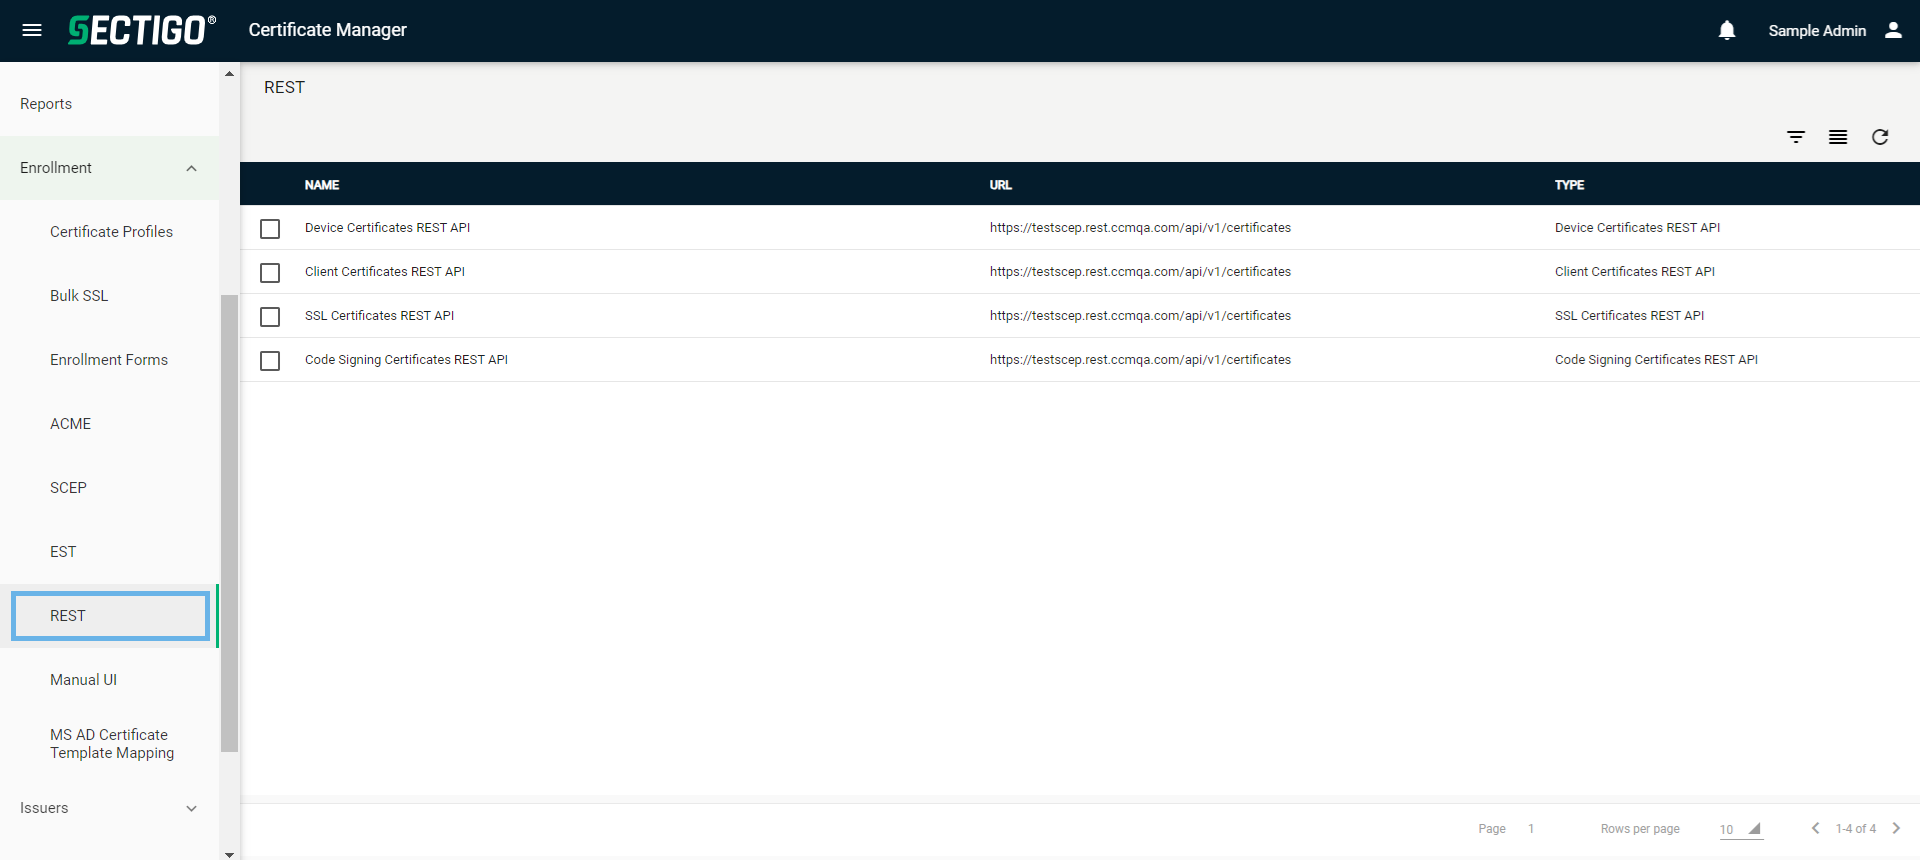Click the URL in the Code Signing row
The width and height of the screenshot is (1920, 860).
click(1140, 360)
